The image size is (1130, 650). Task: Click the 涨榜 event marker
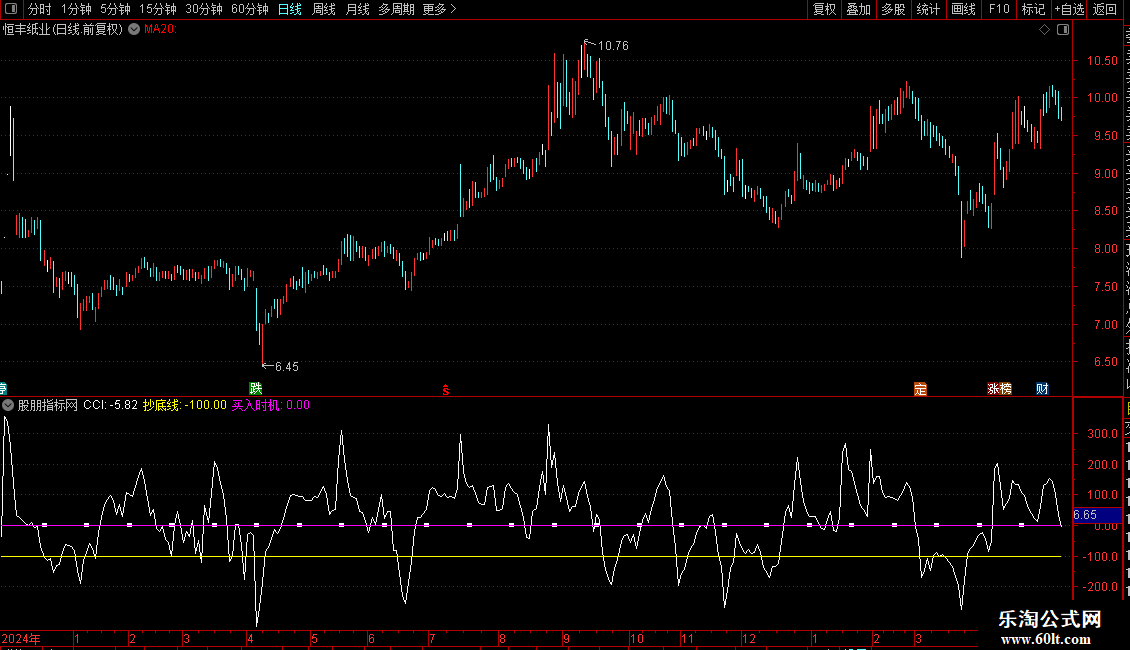[1000, 389]
